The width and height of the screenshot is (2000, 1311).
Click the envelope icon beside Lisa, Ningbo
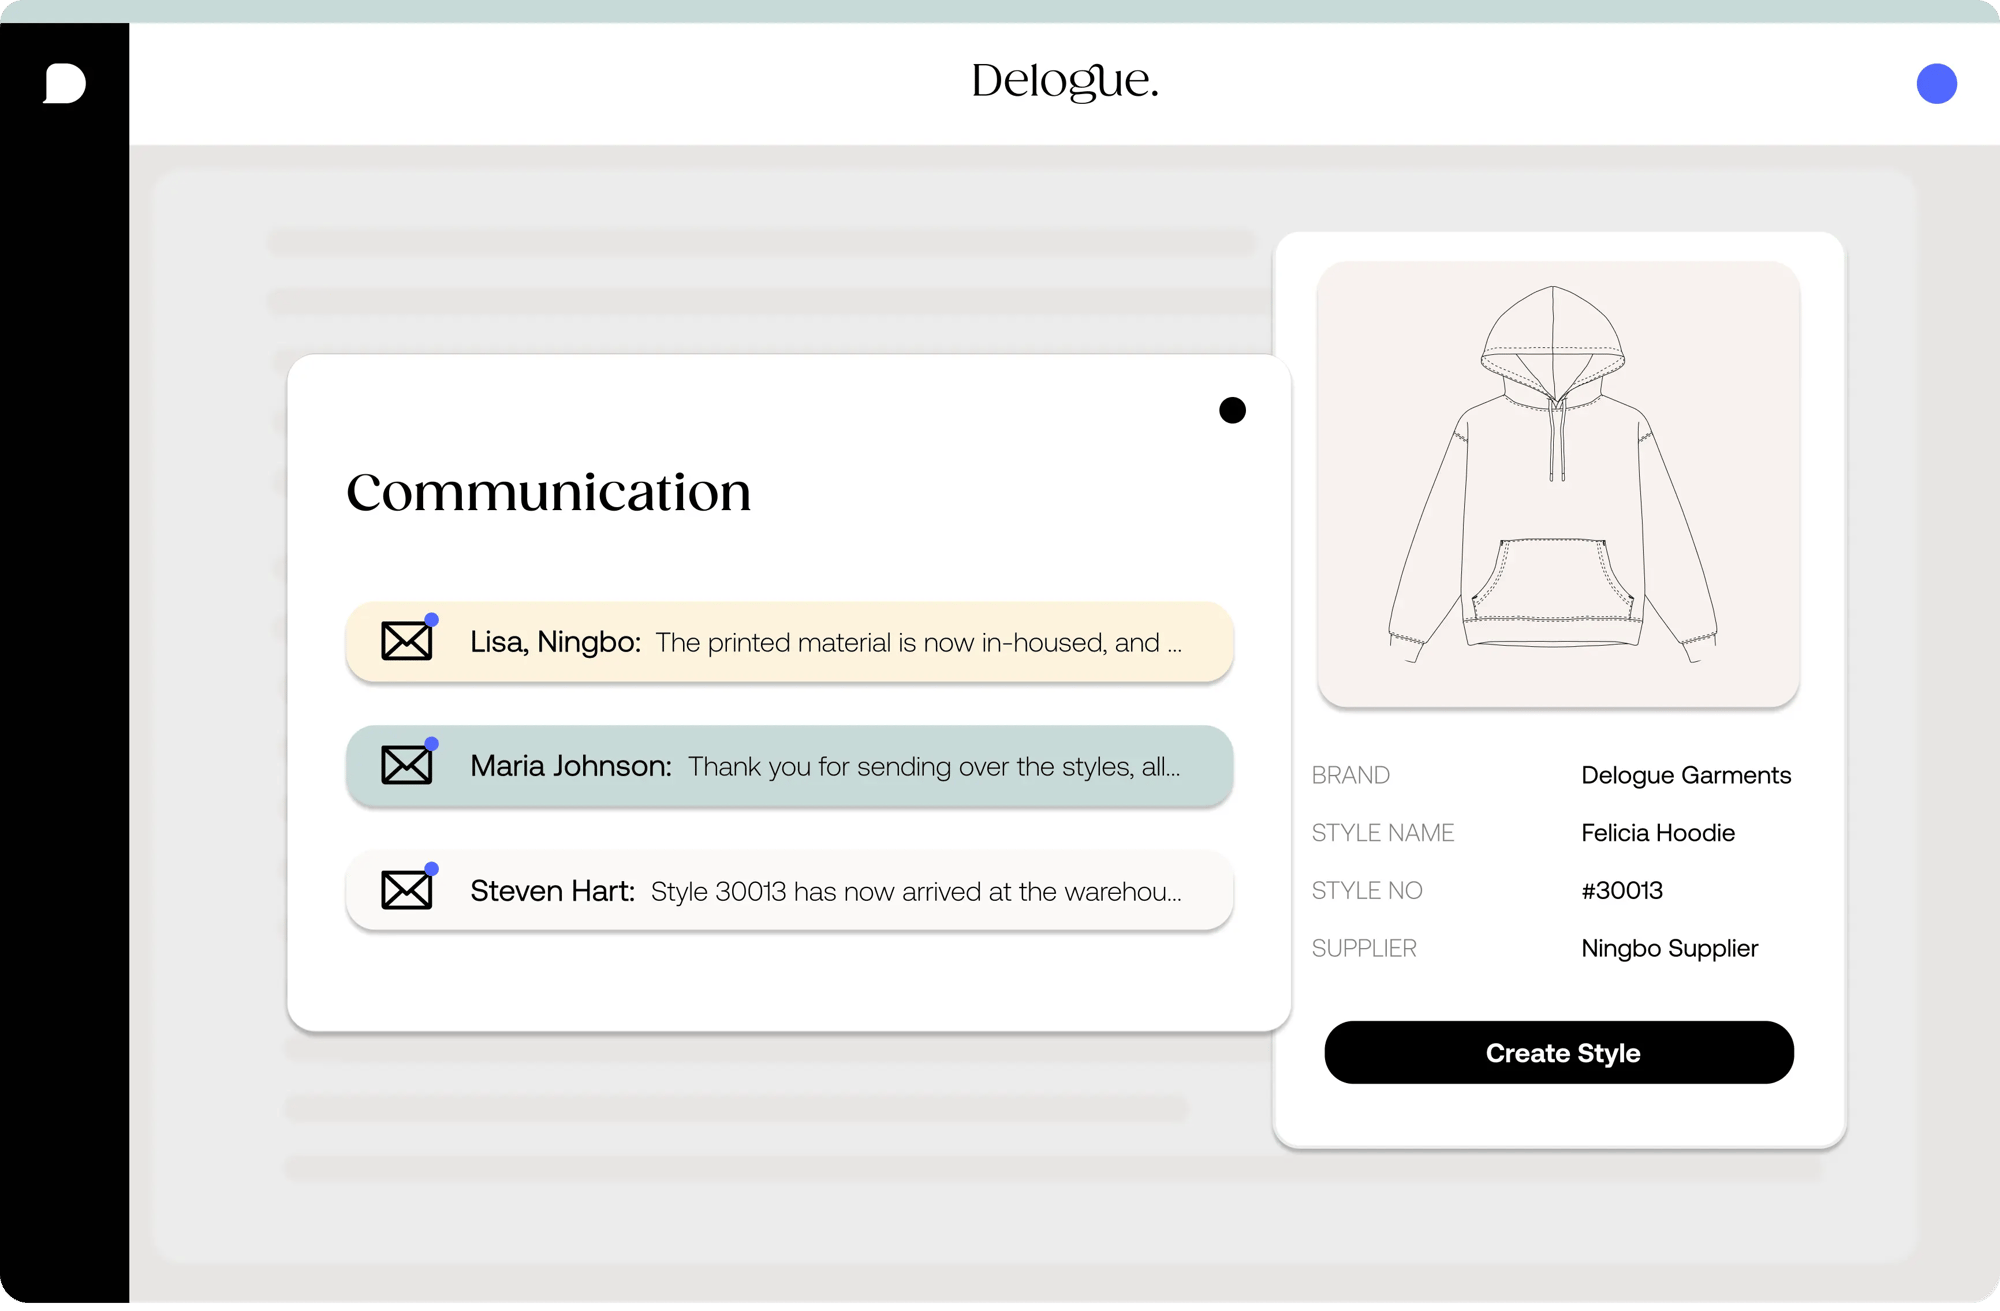click(x=406, y=642)
